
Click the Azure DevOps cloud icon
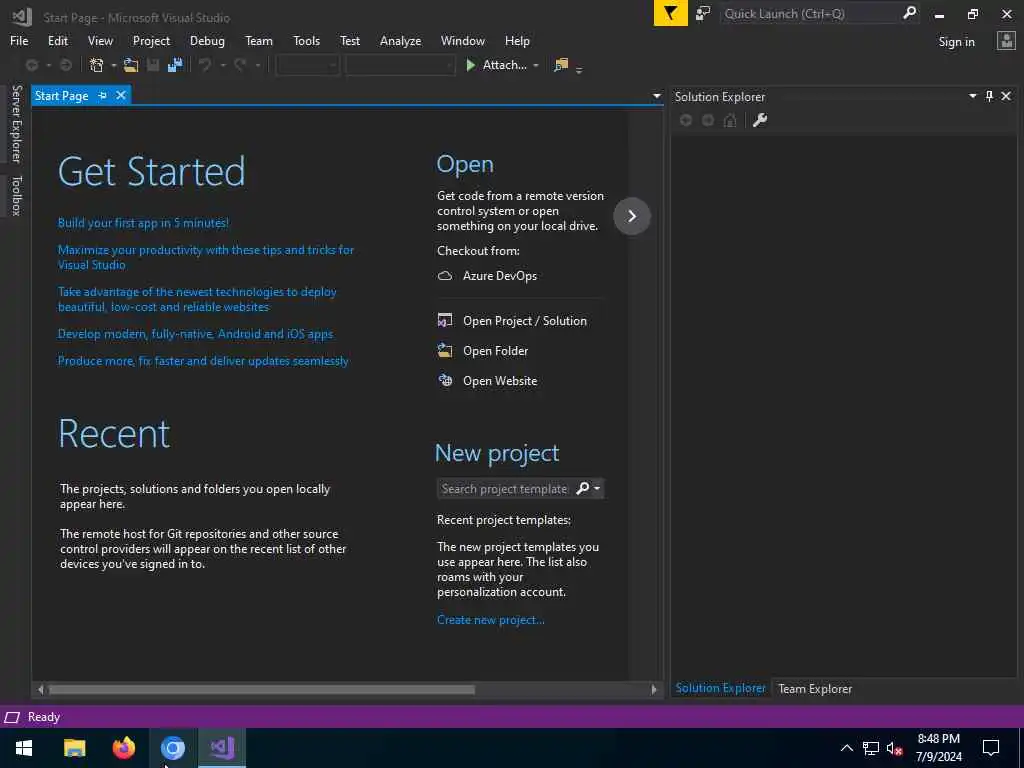pos(445,276)
